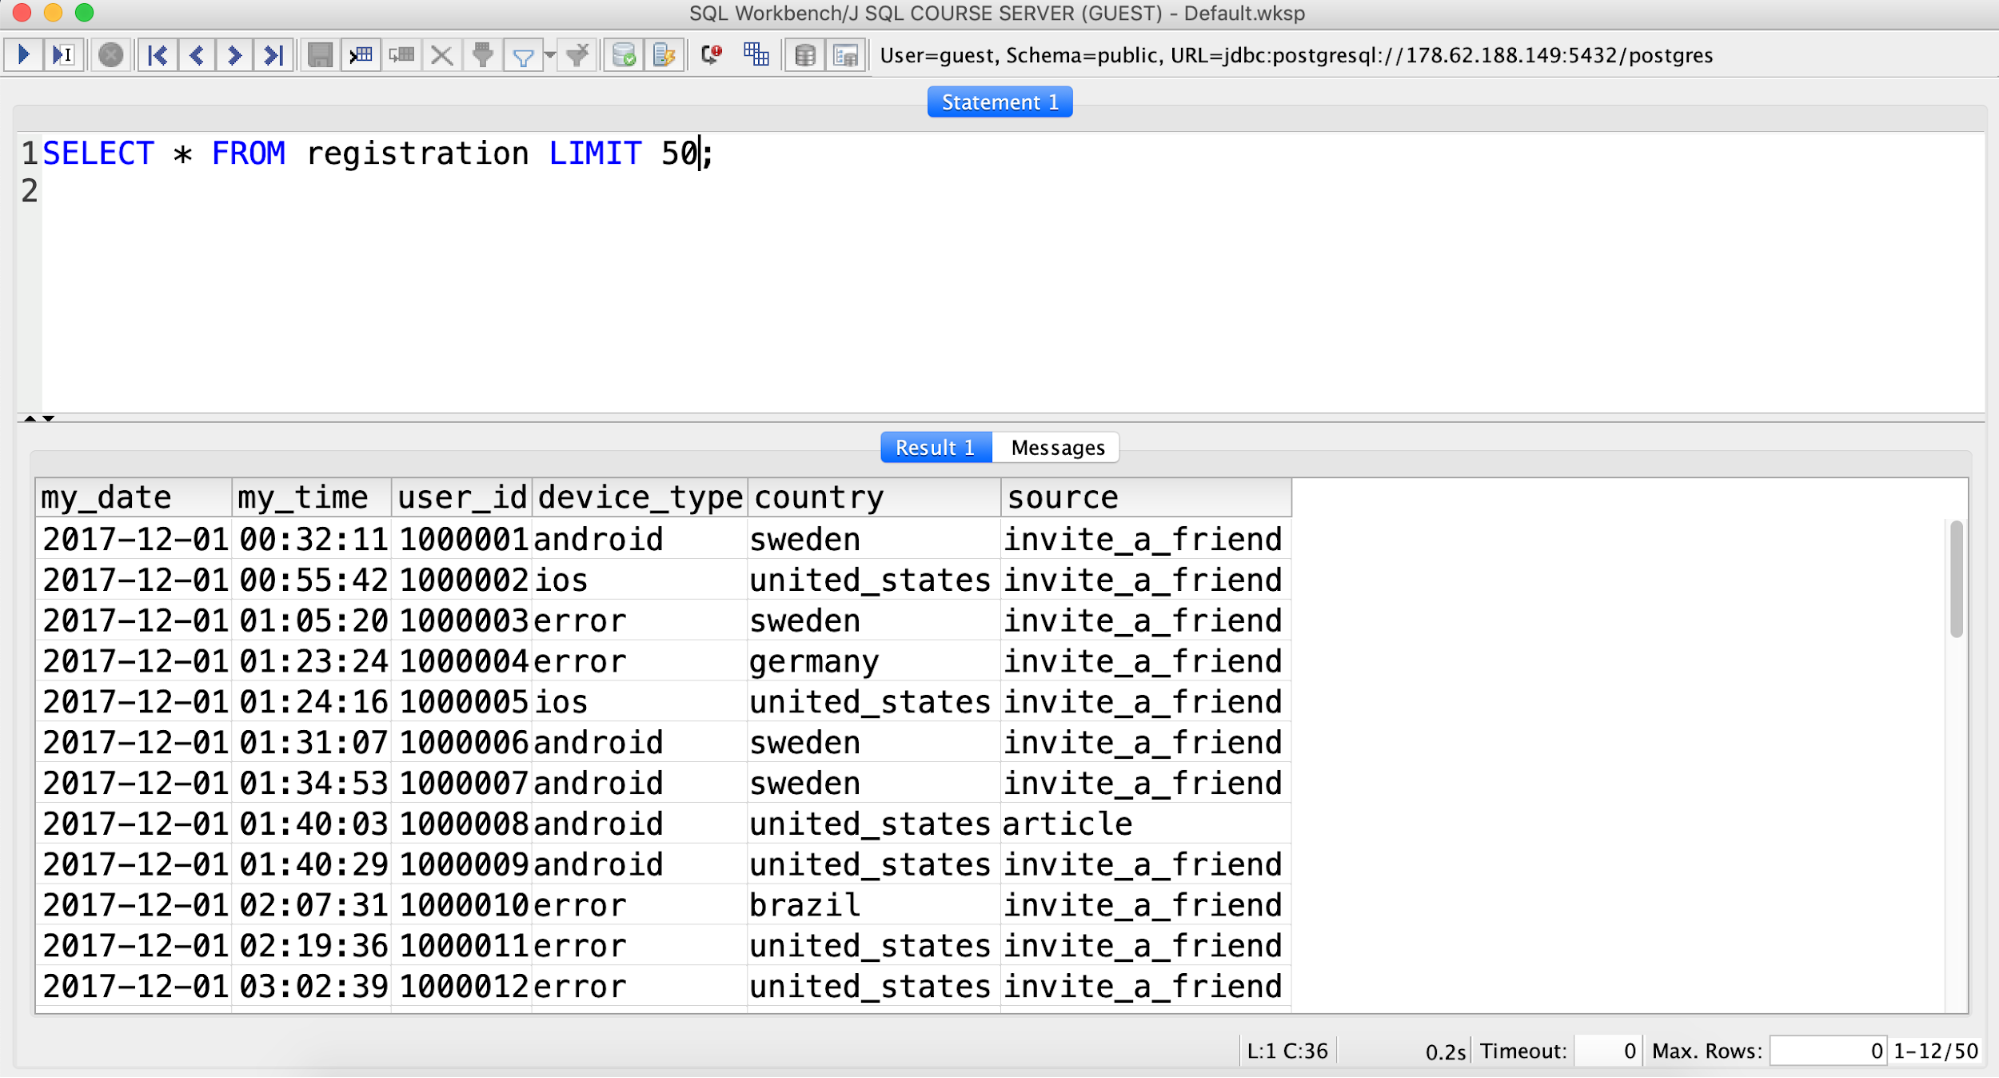Apply the blue funnel filter
1999x1078 pixels.
(522, 56)
